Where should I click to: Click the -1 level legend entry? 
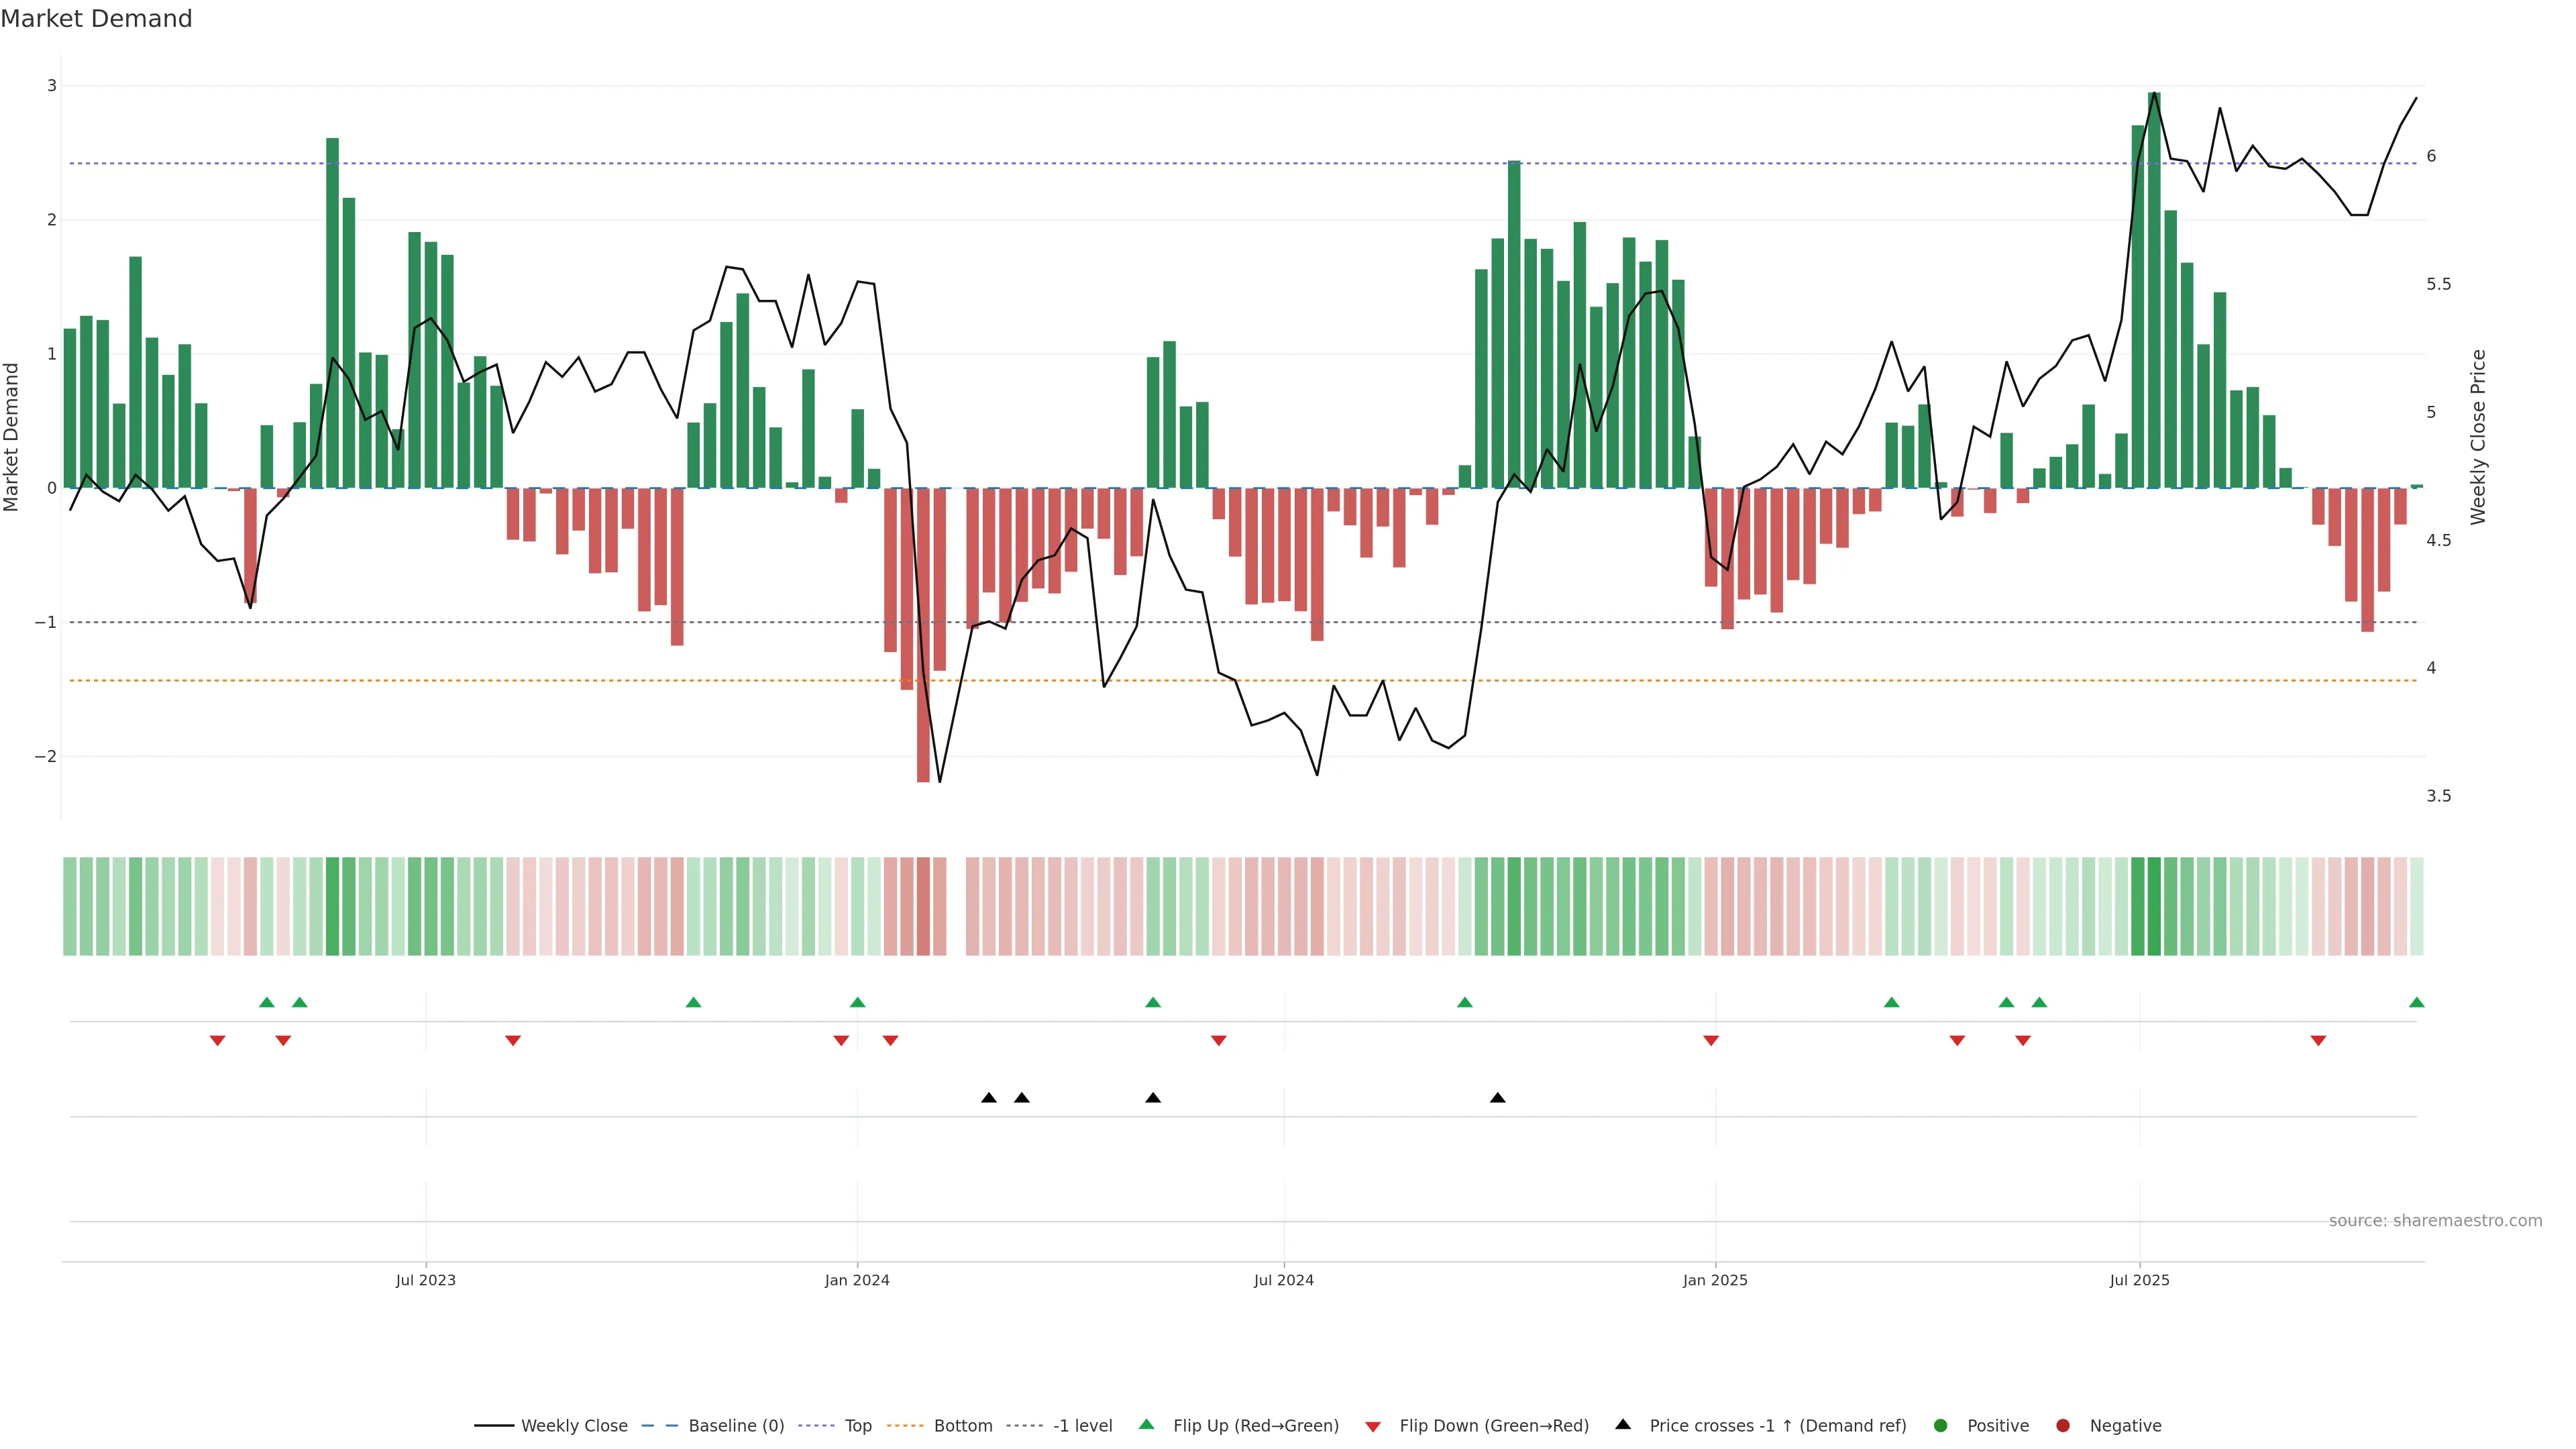tap(1082, 1425)
